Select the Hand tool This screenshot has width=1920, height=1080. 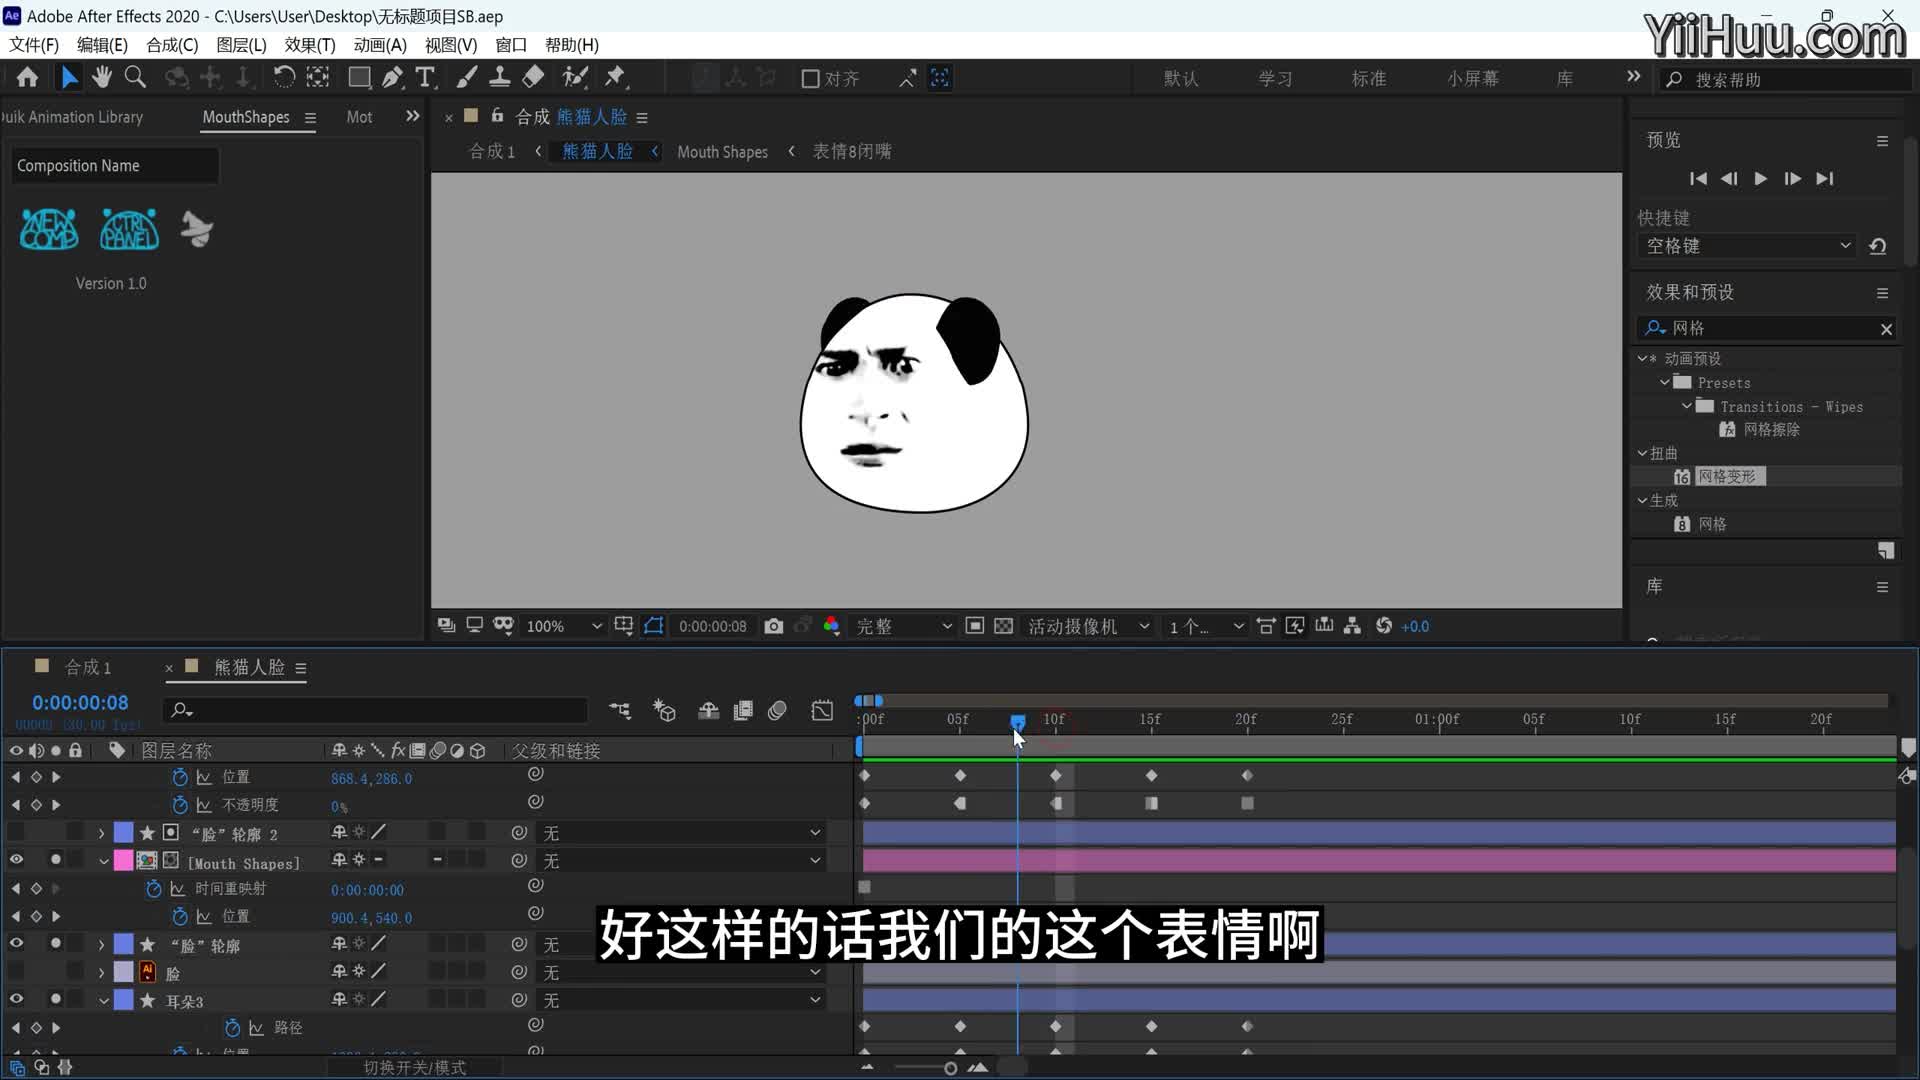click(x=101, y=77)
